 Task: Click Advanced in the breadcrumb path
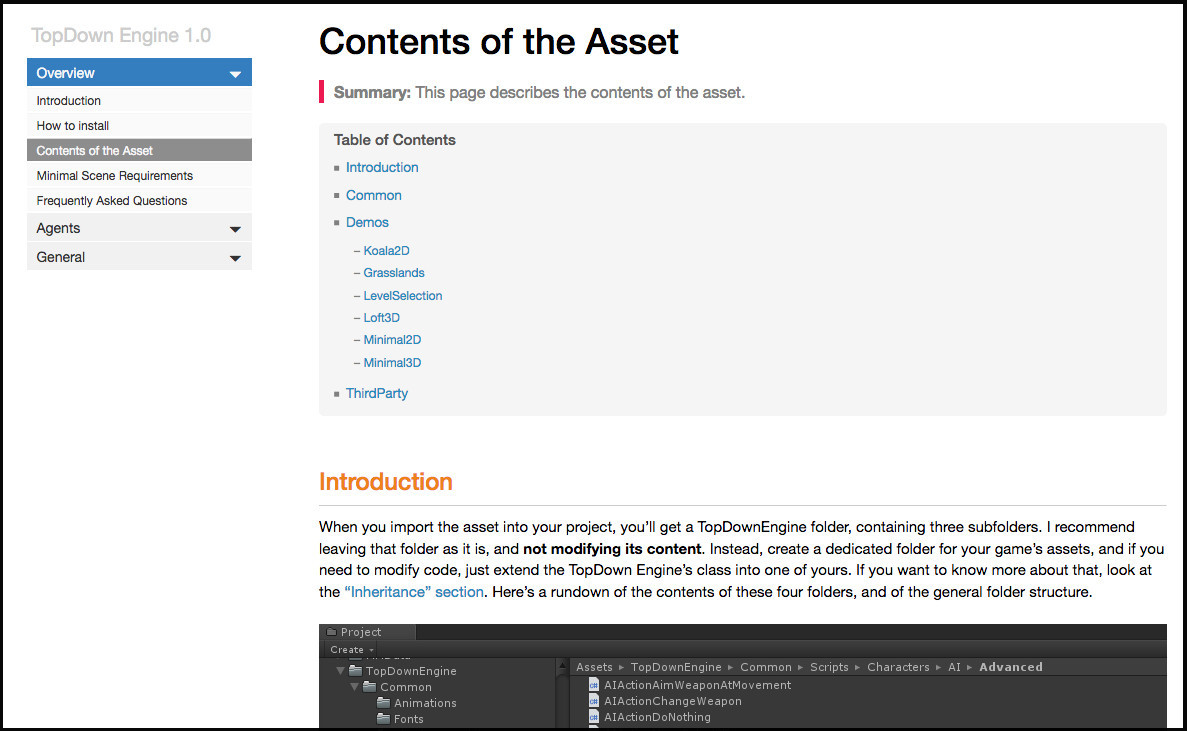1011,667
